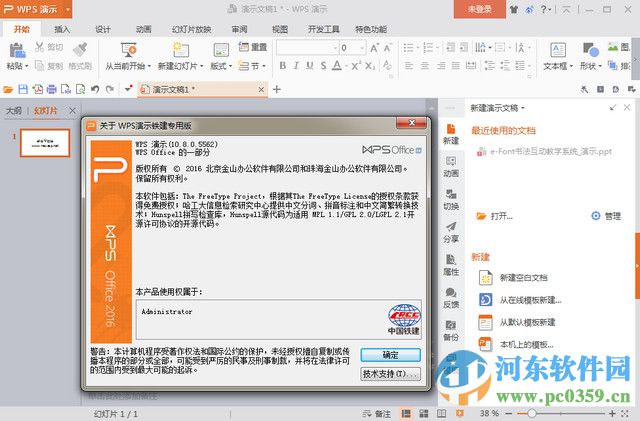Image resolution: width=640 pixels, height=421 pixels.
Task: Click the Open folder quick-access icon
Action: pyautogui.click(x=8, y=89)
